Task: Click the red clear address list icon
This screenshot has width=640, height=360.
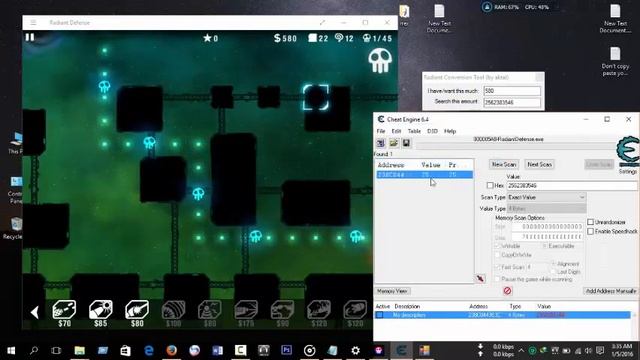Action: coord(507,291)
